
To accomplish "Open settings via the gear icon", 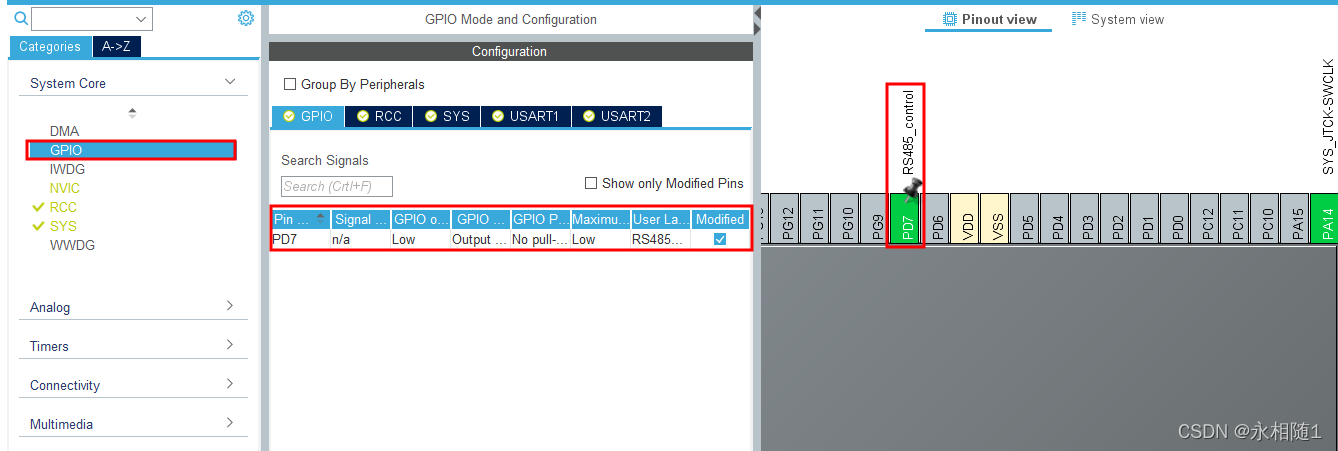I will tap(246, 18).
